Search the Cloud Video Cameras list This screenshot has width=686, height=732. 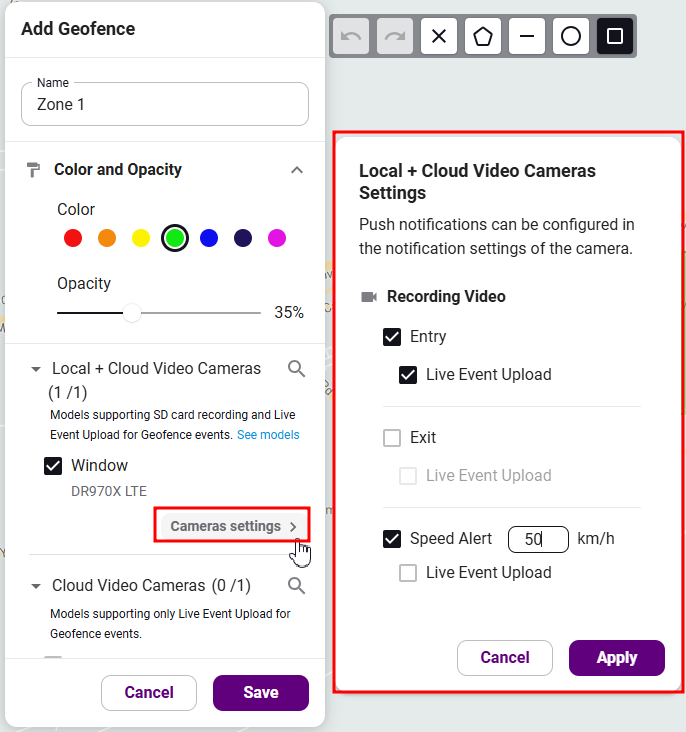click(296, 585)
